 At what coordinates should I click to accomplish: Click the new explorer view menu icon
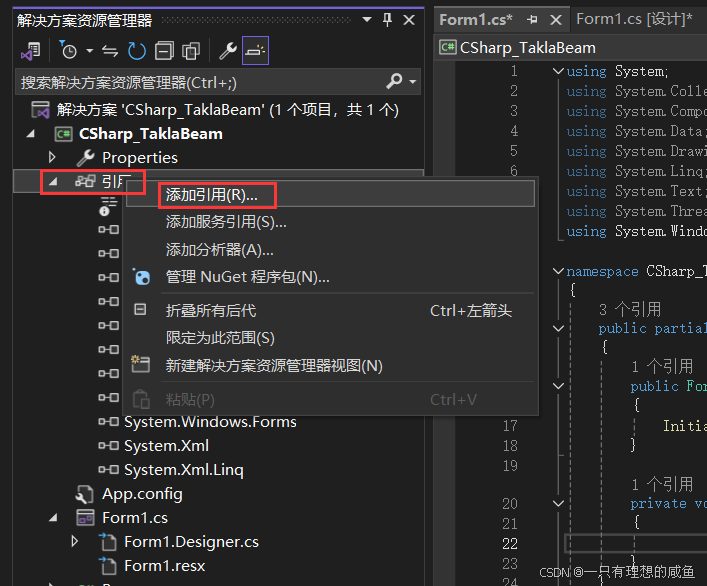point(140,364)
